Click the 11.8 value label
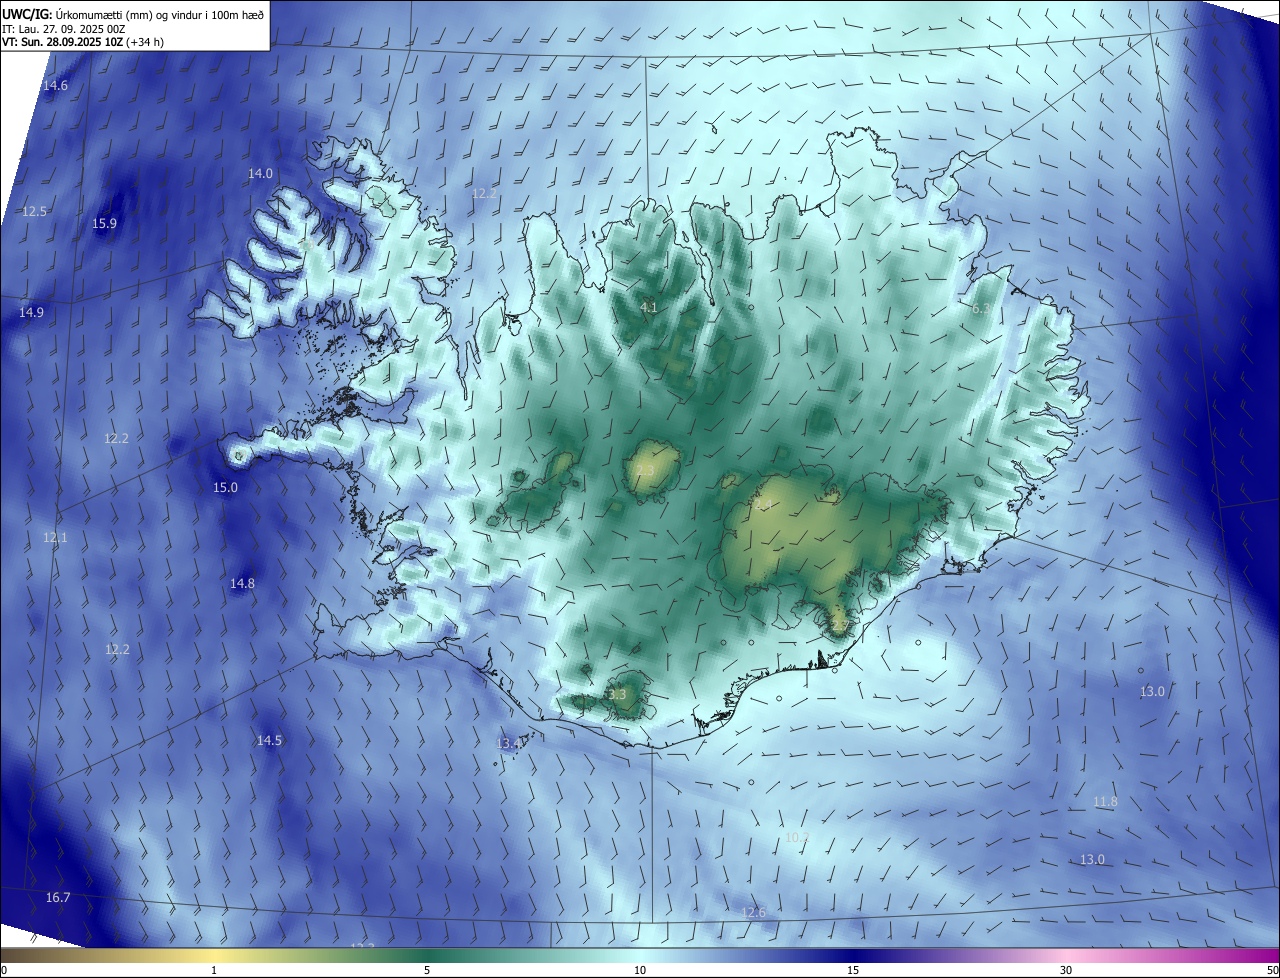 pos(1105,801)
